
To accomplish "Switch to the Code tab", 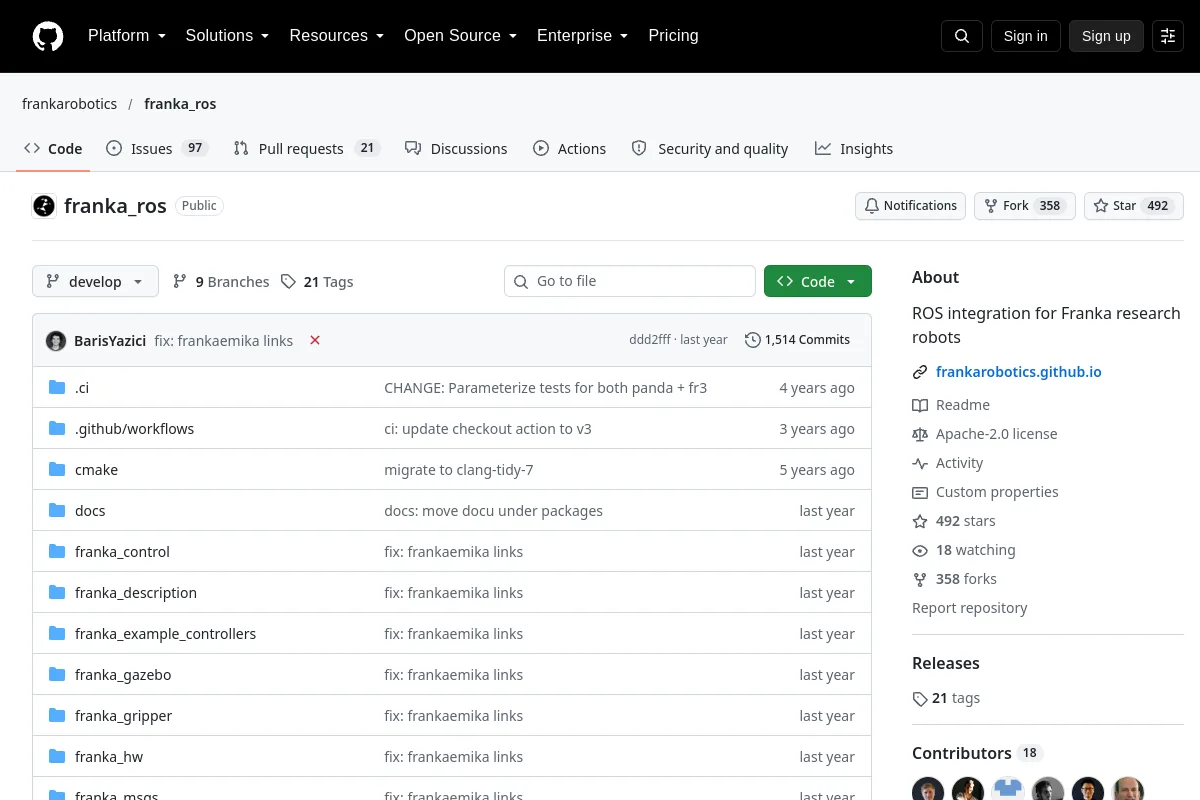I will (54, 149).
